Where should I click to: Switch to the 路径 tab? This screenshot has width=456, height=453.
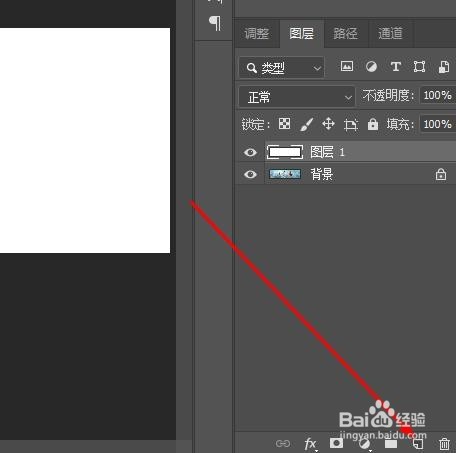click(346, 34)
